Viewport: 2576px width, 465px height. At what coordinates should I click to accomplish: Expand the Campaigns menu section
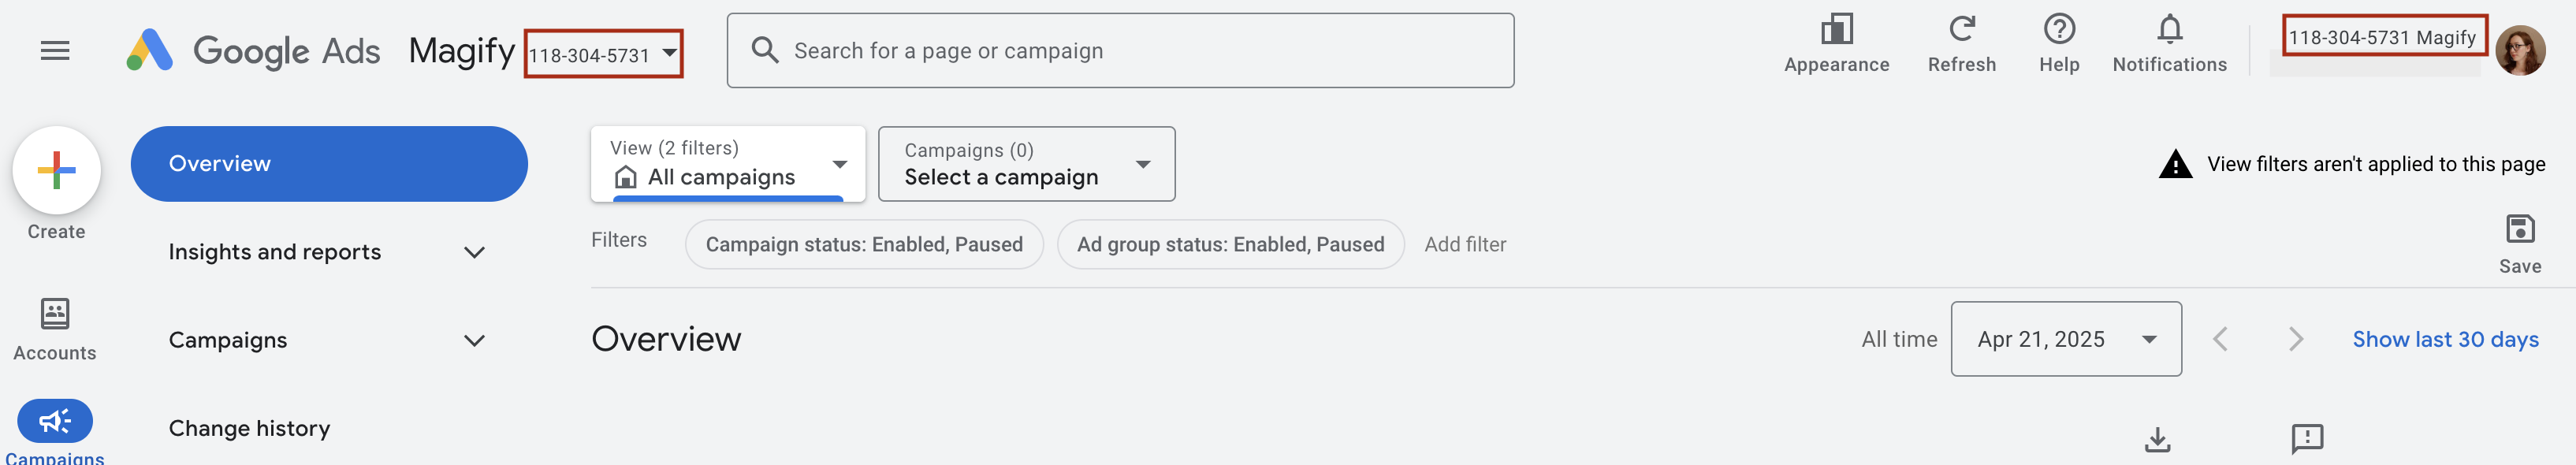pyautogui.click(x=327, y=340)
